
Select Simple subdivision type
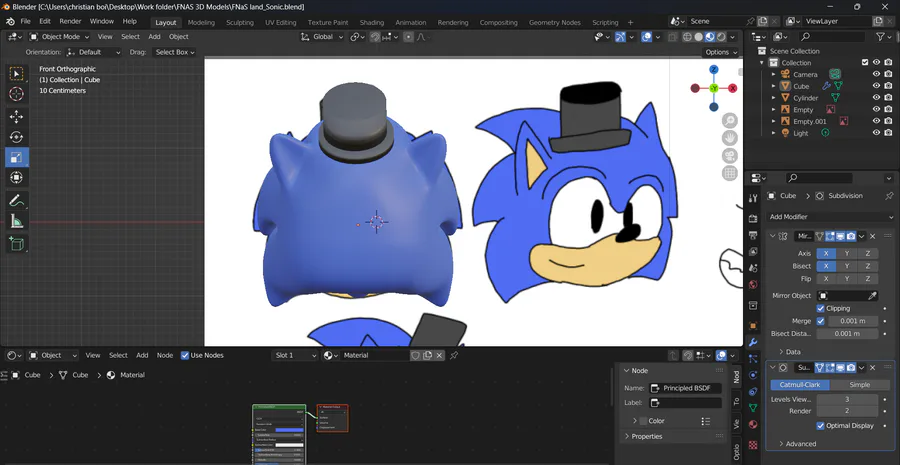[x=859, y=385]
